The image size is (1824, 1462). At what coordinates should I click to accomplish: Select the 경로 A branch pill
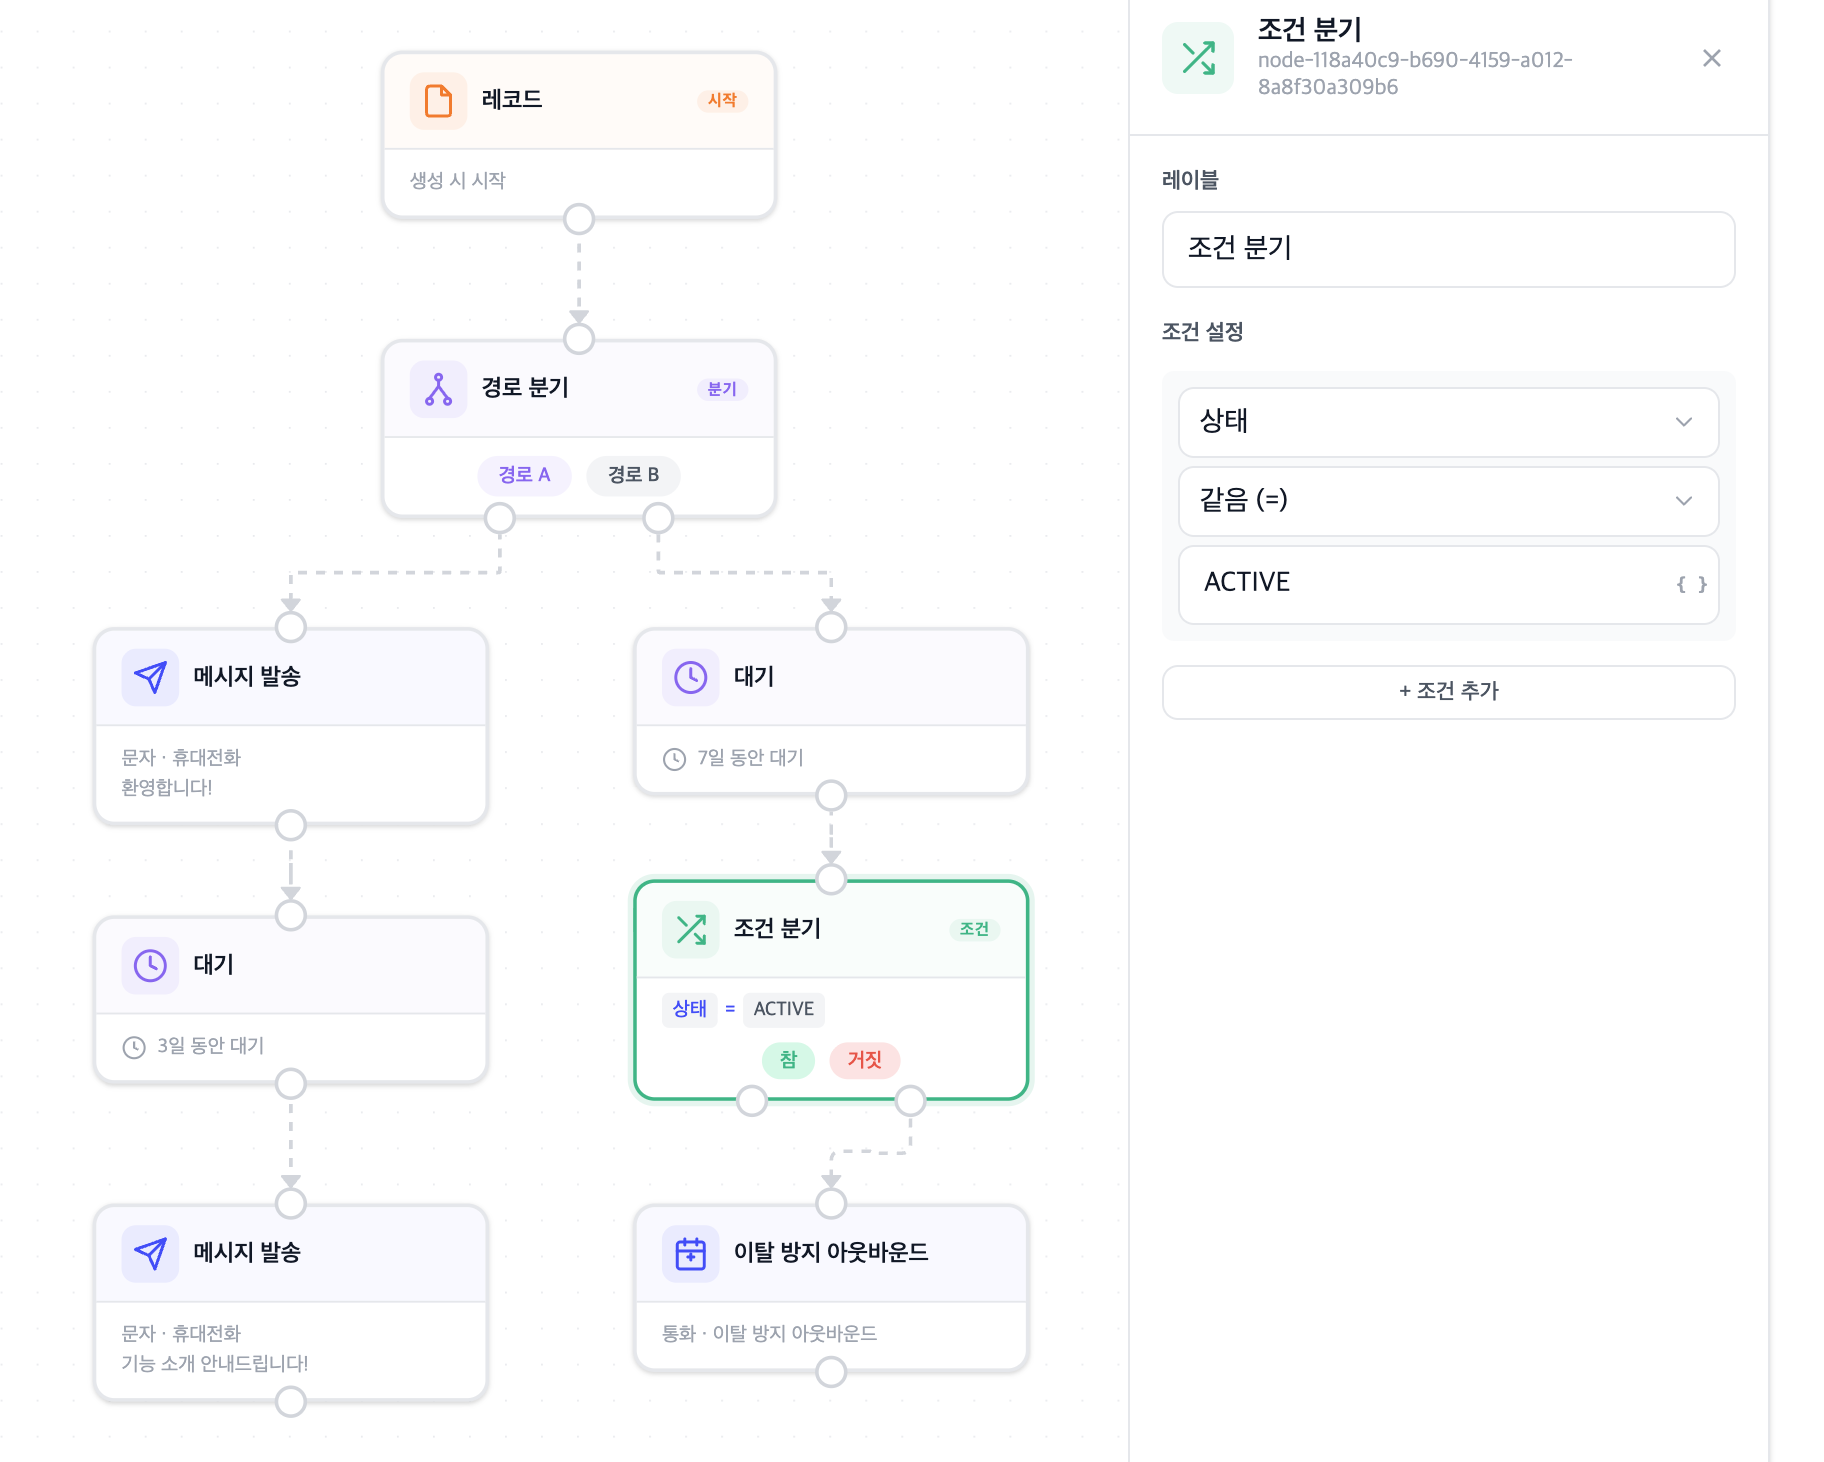524,475
